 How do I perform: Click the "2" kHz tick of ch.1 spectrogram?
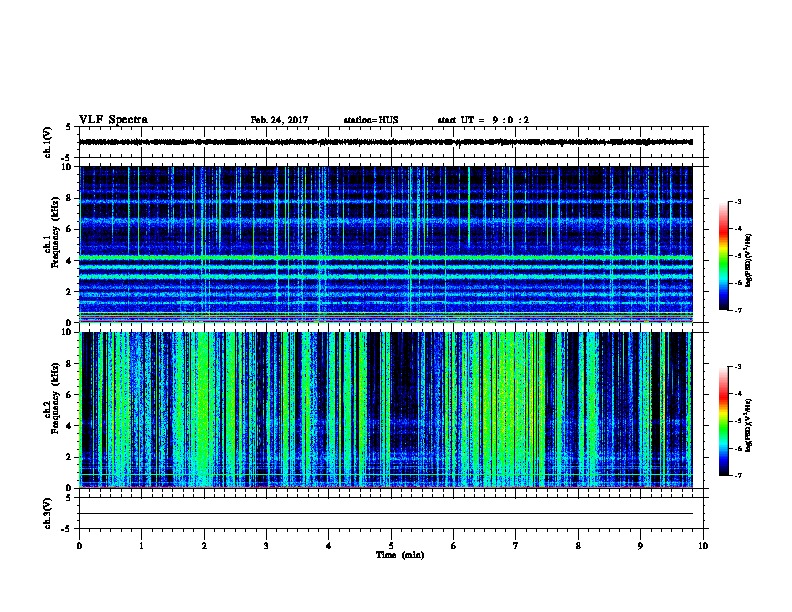click(70, 291)
